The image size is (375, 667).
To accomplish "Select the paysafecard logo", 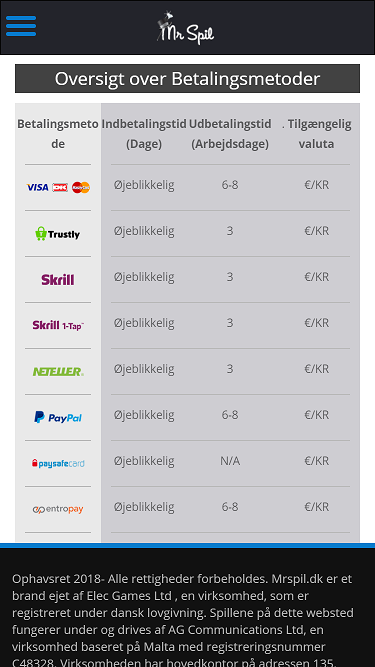I will [x=58, y=463].
